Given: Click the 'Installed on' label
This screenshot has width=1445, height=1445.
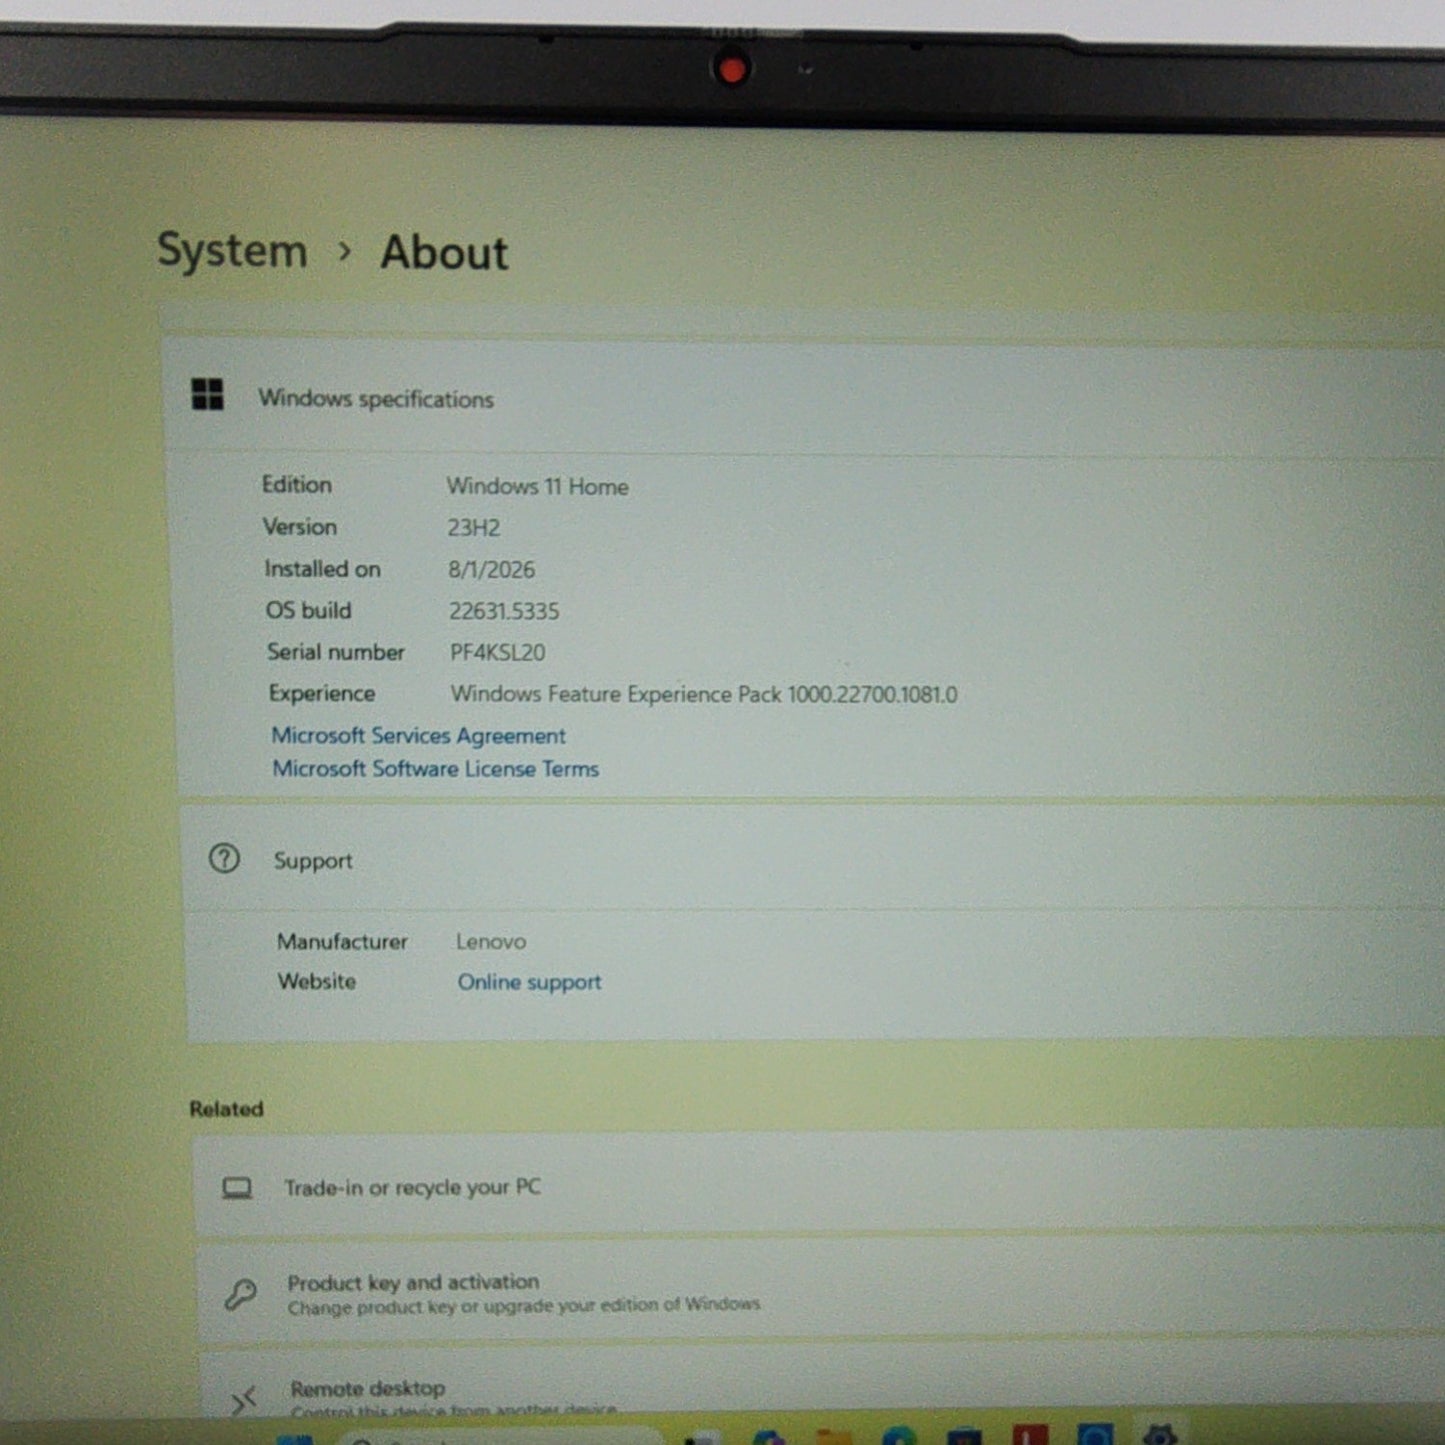Looking at the screenshot, I should pos(322,568).
